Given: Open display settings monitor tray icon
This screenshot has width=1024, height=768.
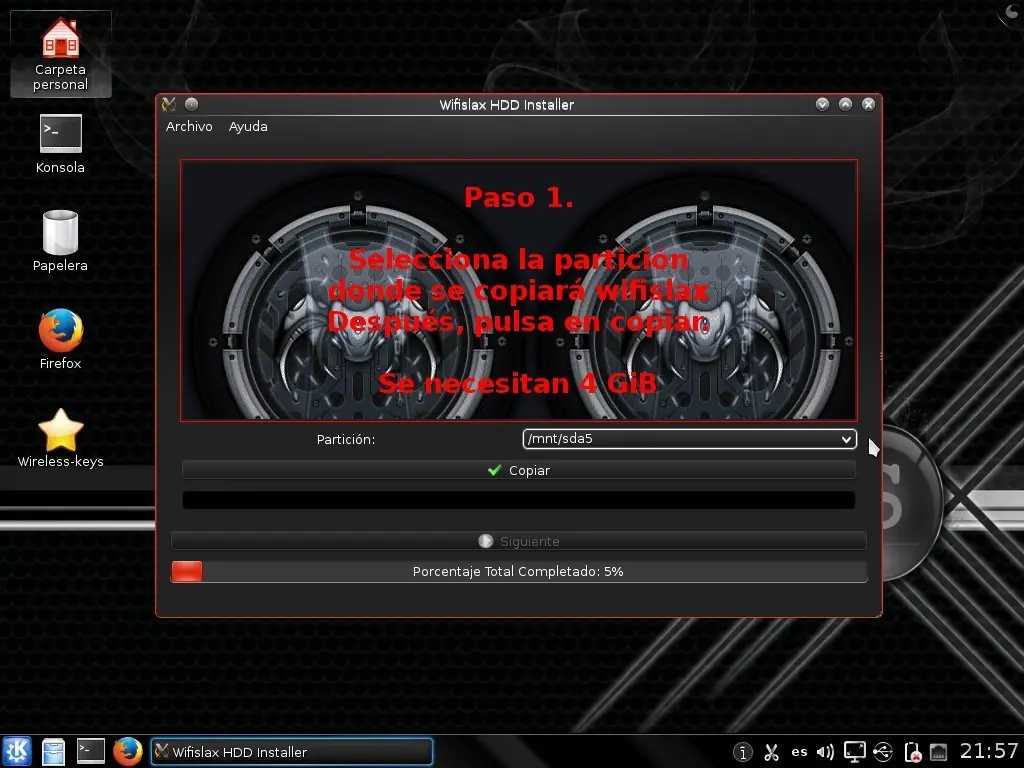Looking at the screenshot, I should [854, 752].
